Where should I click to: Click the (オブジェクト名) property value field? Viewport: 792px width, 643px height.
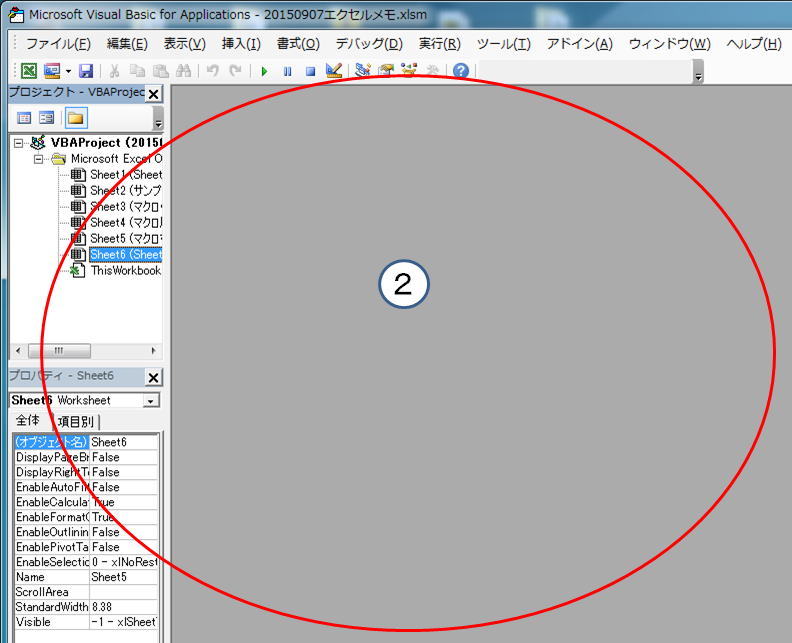pos(123,442)
